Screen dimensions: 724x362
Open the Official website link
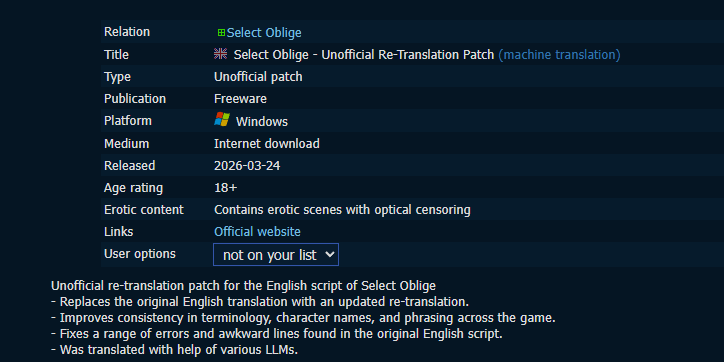(x=257, y=232)
